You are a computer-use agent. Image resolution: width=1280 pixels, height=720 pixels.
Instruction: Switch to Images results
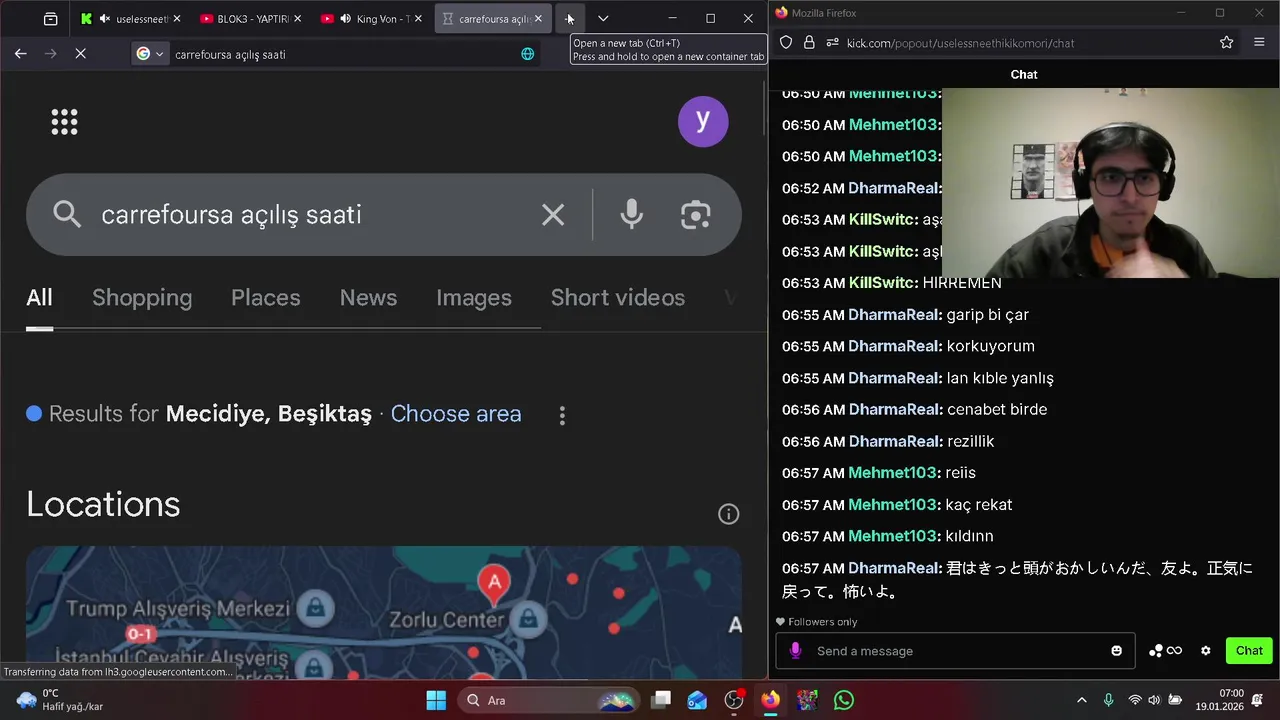[474, 298]
